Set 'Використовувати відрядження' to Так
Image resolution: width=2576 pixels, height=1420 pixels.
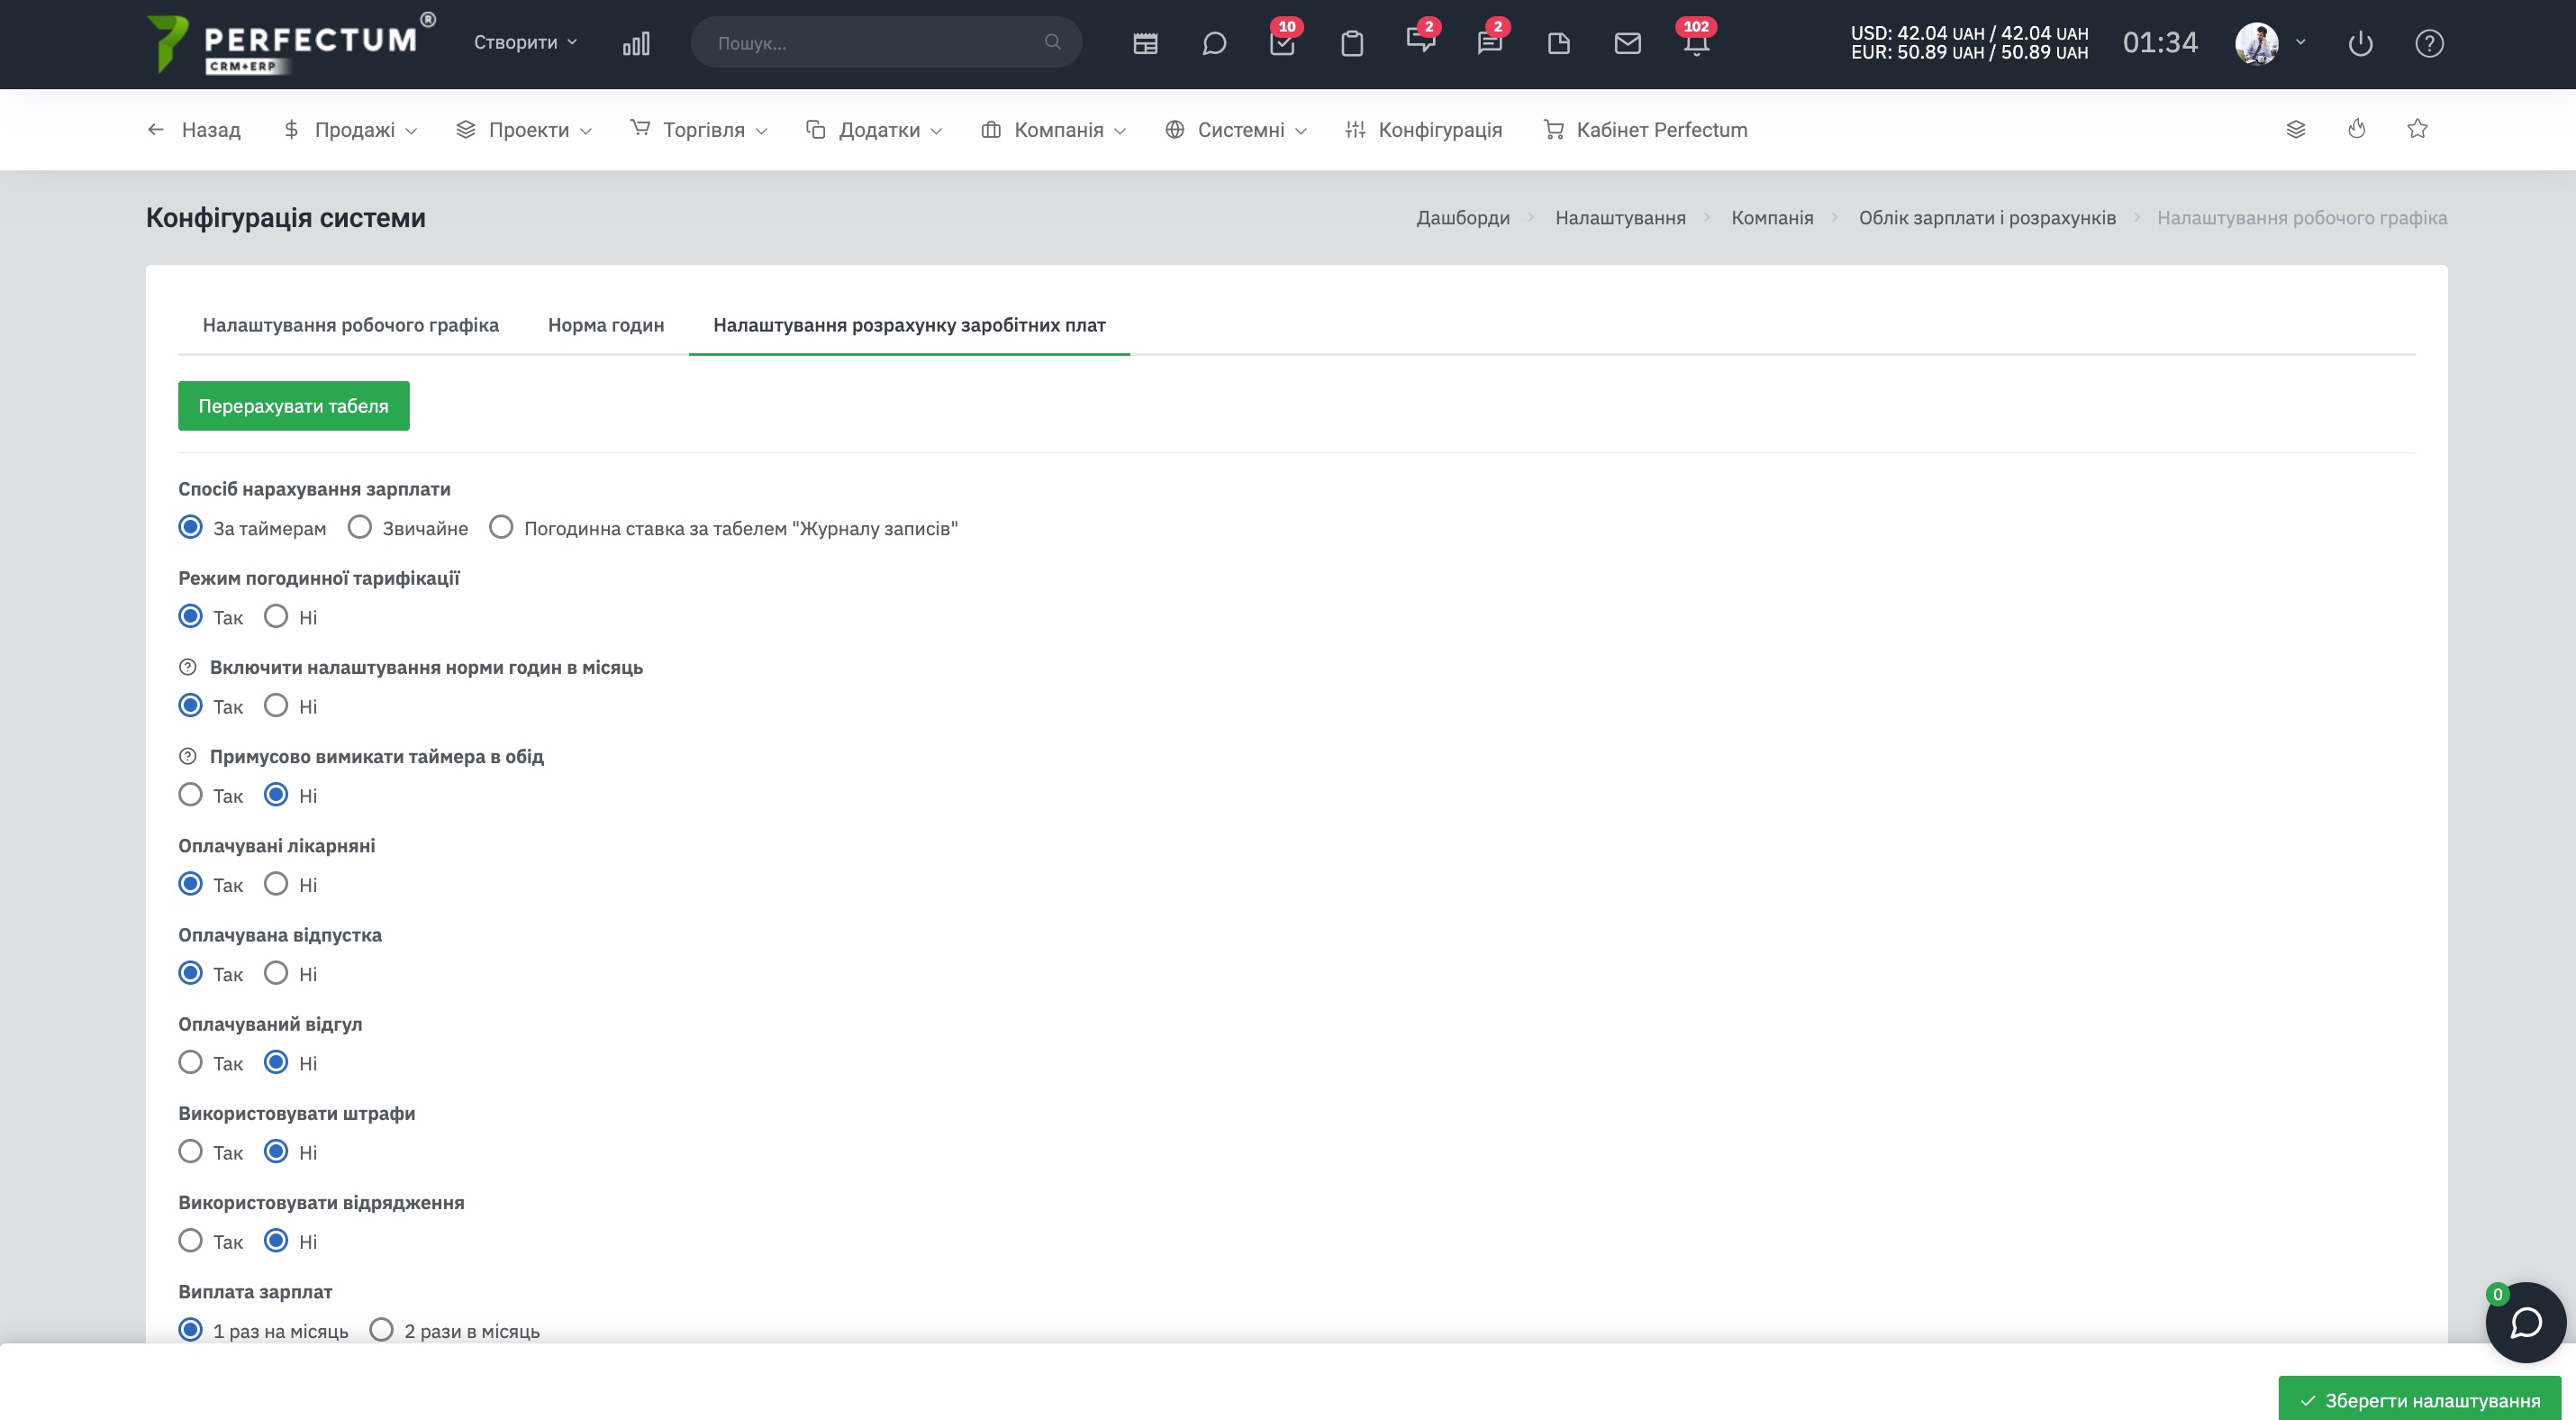(190, 1241)
